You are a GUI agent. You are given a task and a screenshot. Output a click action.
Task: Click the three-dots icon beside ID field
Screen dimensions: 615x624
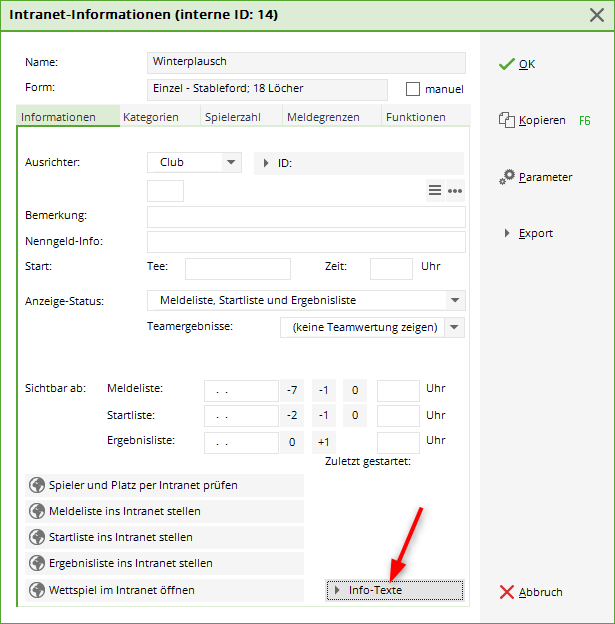point(455,191)
